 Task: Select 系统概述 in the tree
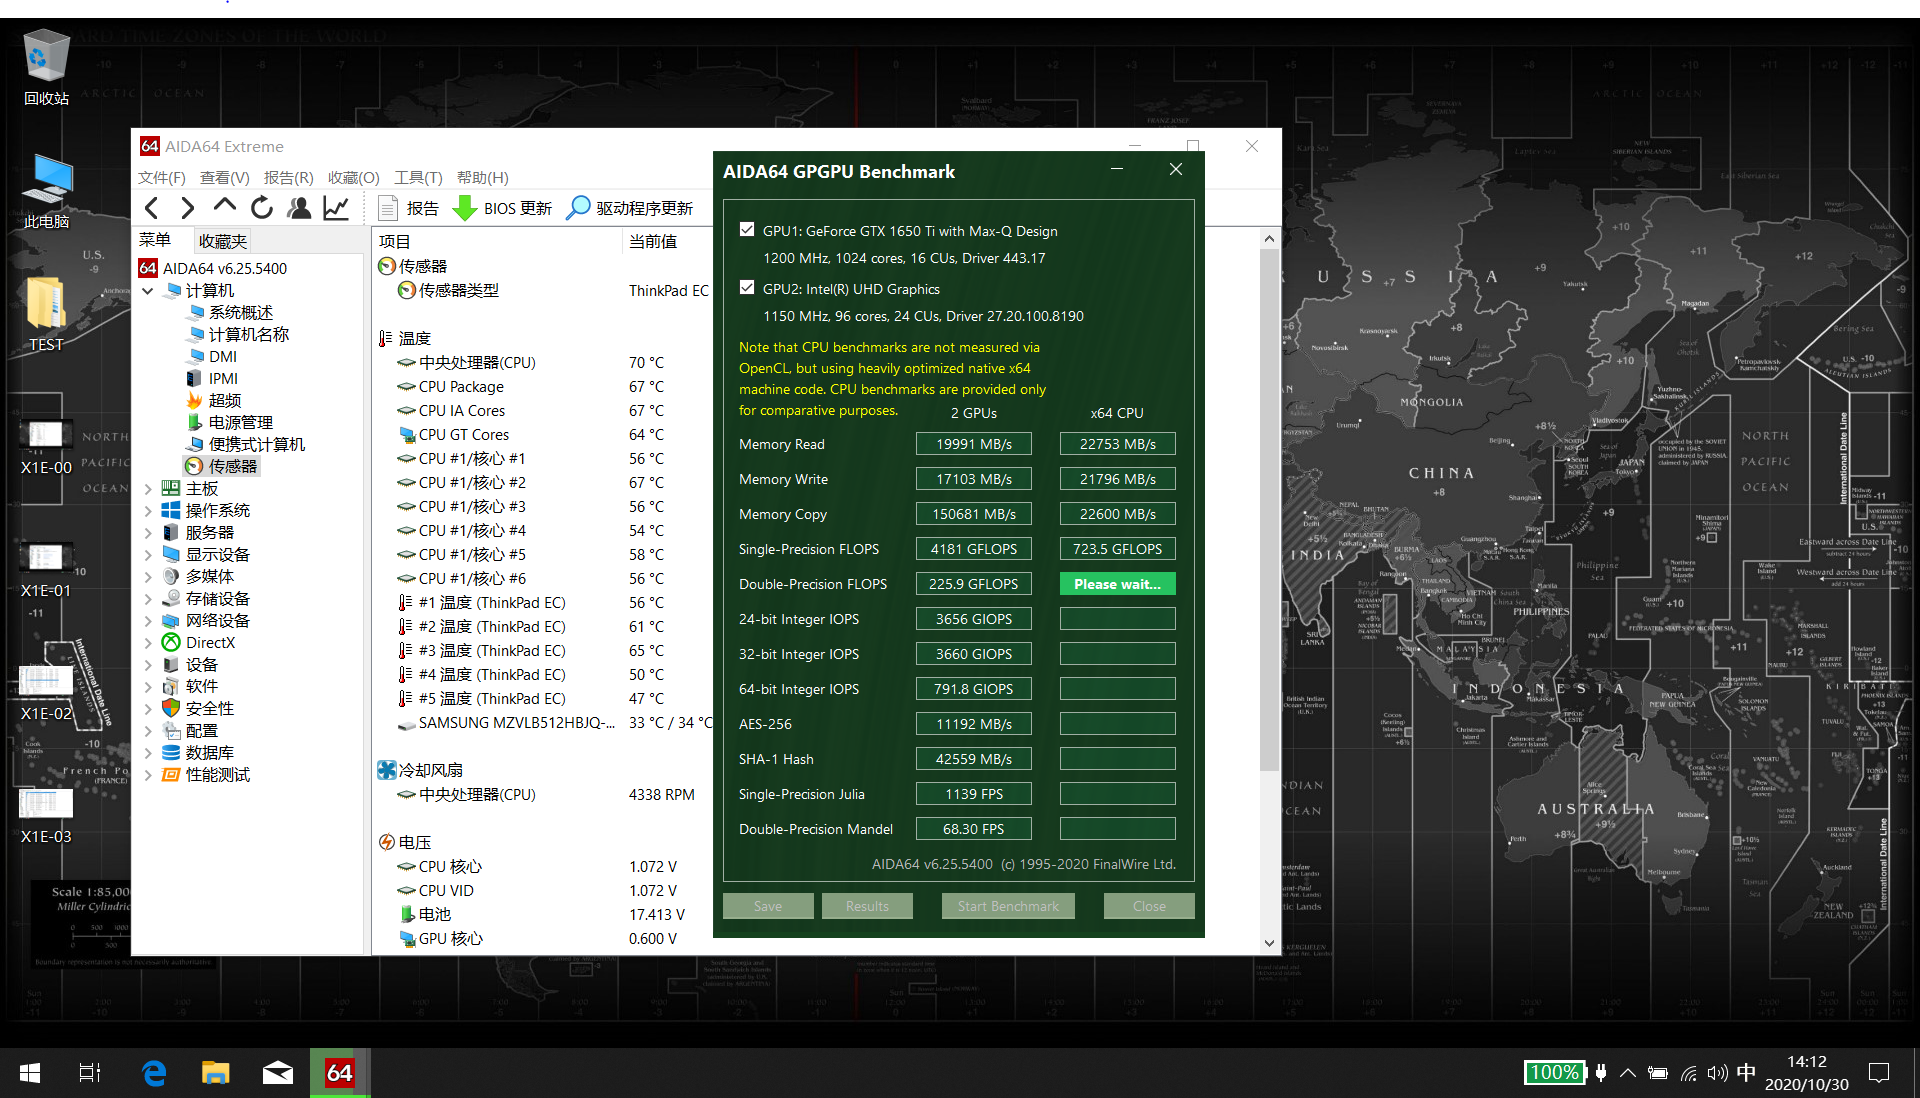[230, 313]
